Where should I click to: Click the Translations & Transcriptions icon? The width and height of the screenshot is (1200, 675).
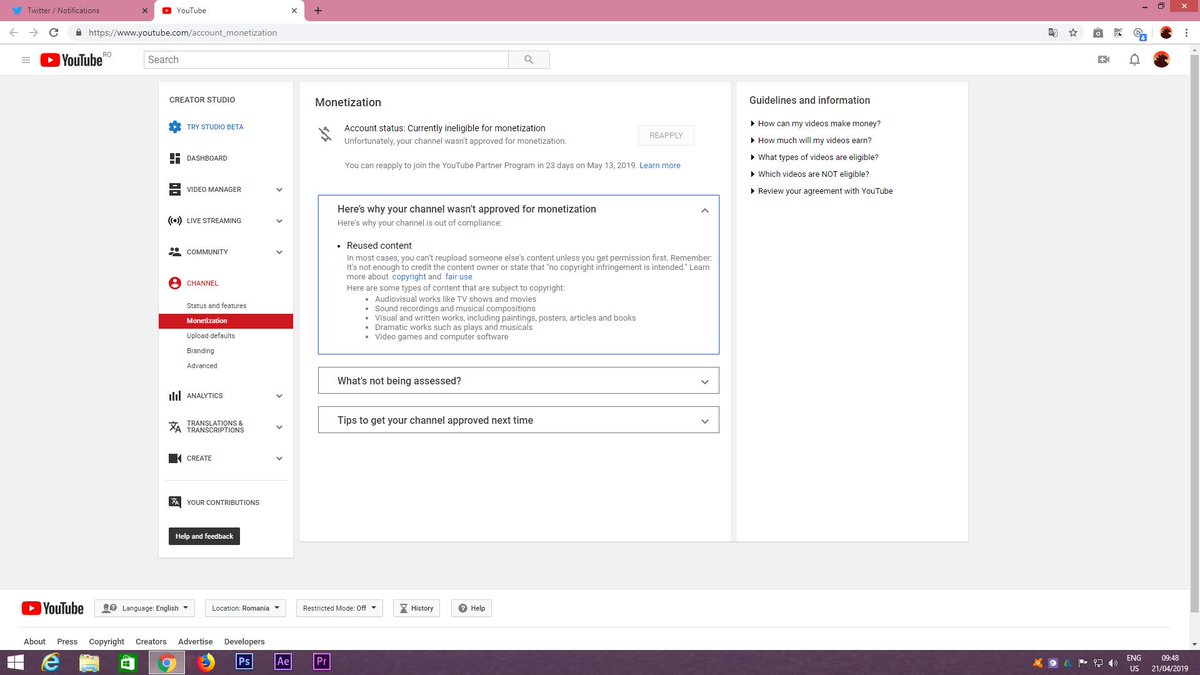coord(175,426)
